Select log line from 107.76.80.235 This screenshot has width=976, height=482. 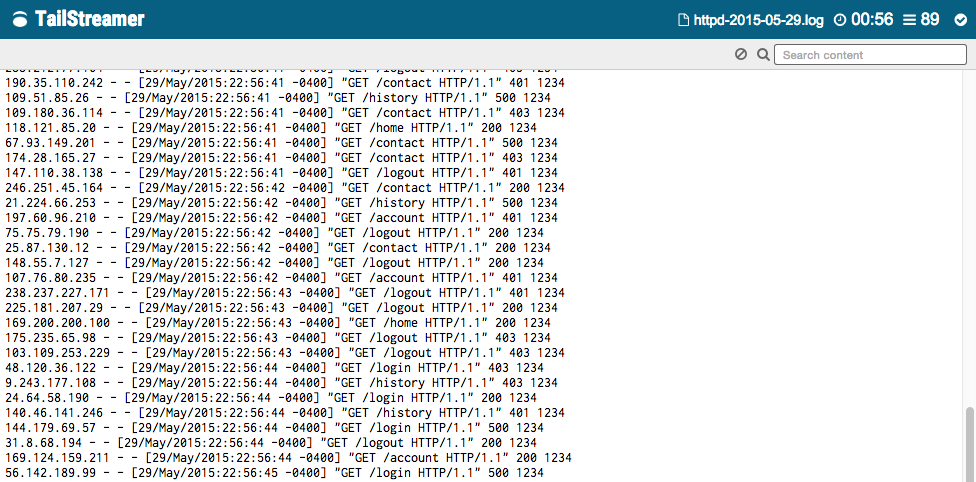(x=281, y=277)
